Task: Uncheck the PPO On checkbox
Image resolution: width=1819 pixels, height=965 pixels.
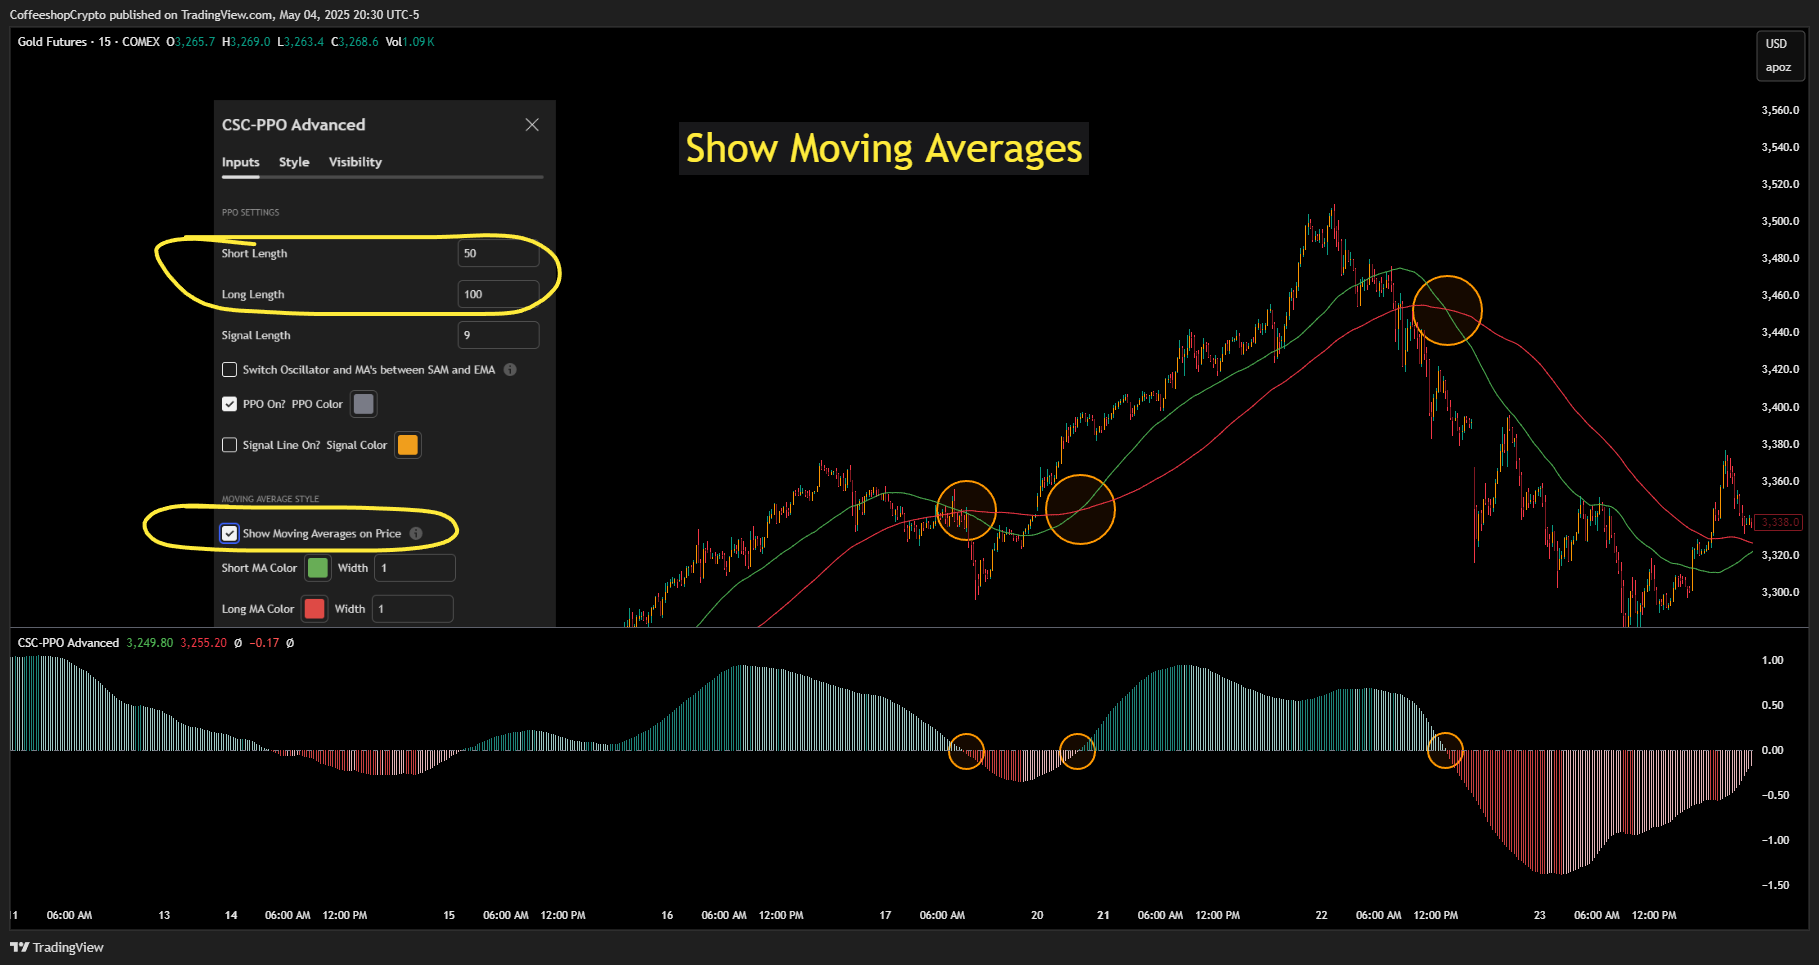Action: coord(230,404)
